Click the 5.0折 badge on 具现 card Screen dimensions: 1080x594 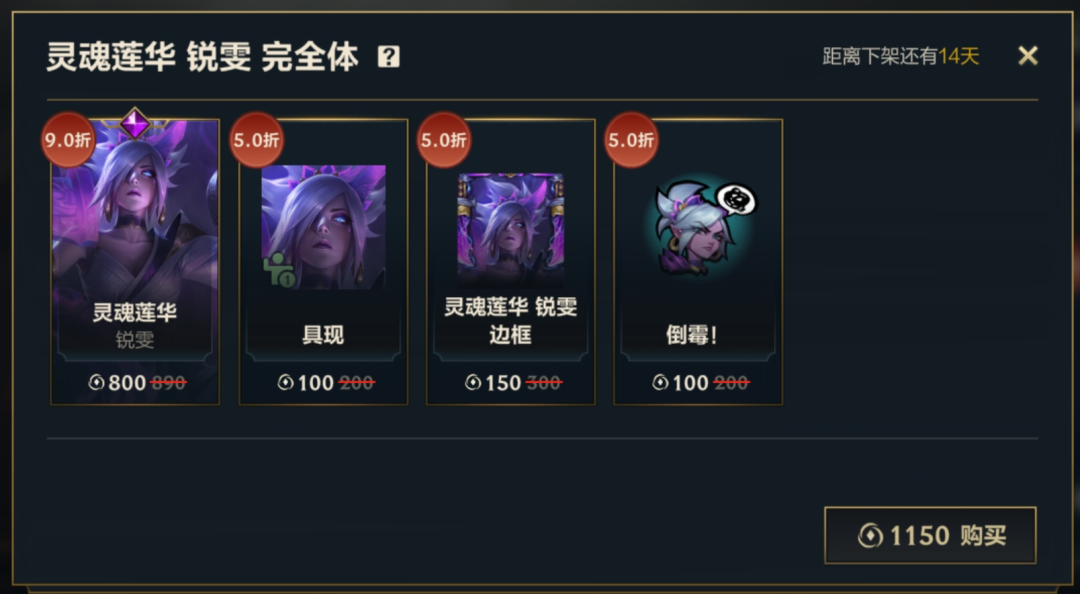coord(256,140)
